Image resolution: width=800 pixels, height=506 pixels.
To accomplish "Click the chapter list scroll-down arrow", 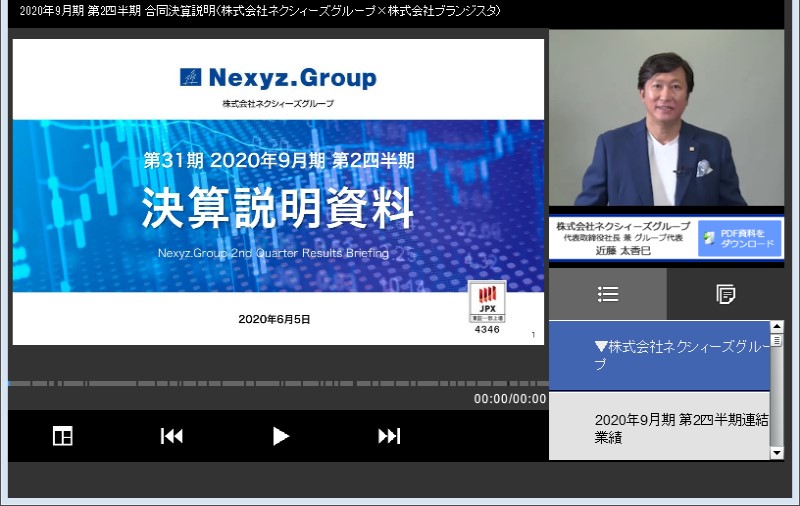I will pyautogui.click(x=777, y=453).
